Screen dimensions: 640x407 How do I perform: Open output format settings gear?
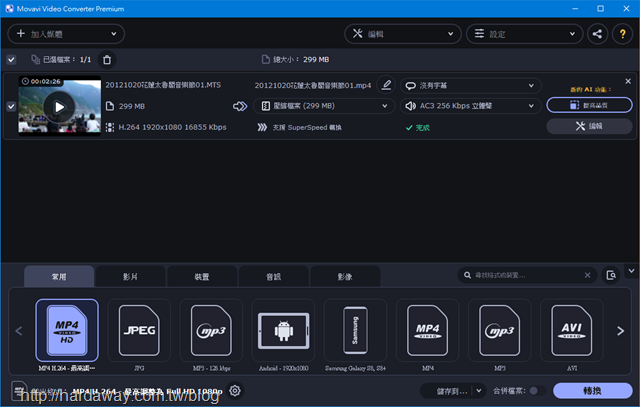click(x=235, y=391)
